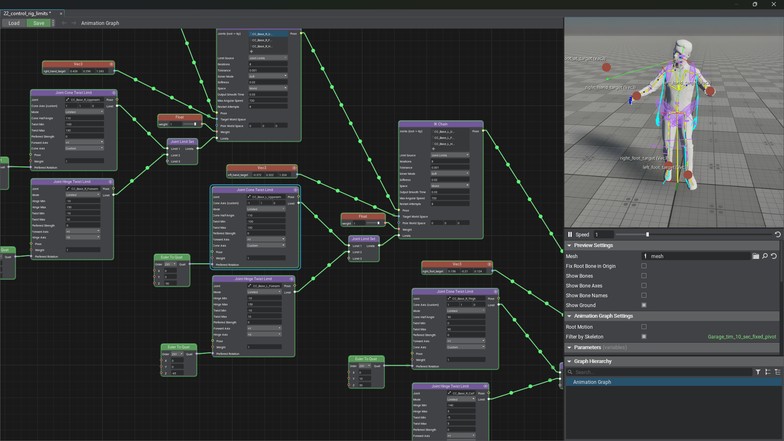Click the Animation Graph breadcrumb in toolbar
784x441 pixels.
[x=100, y=23]
